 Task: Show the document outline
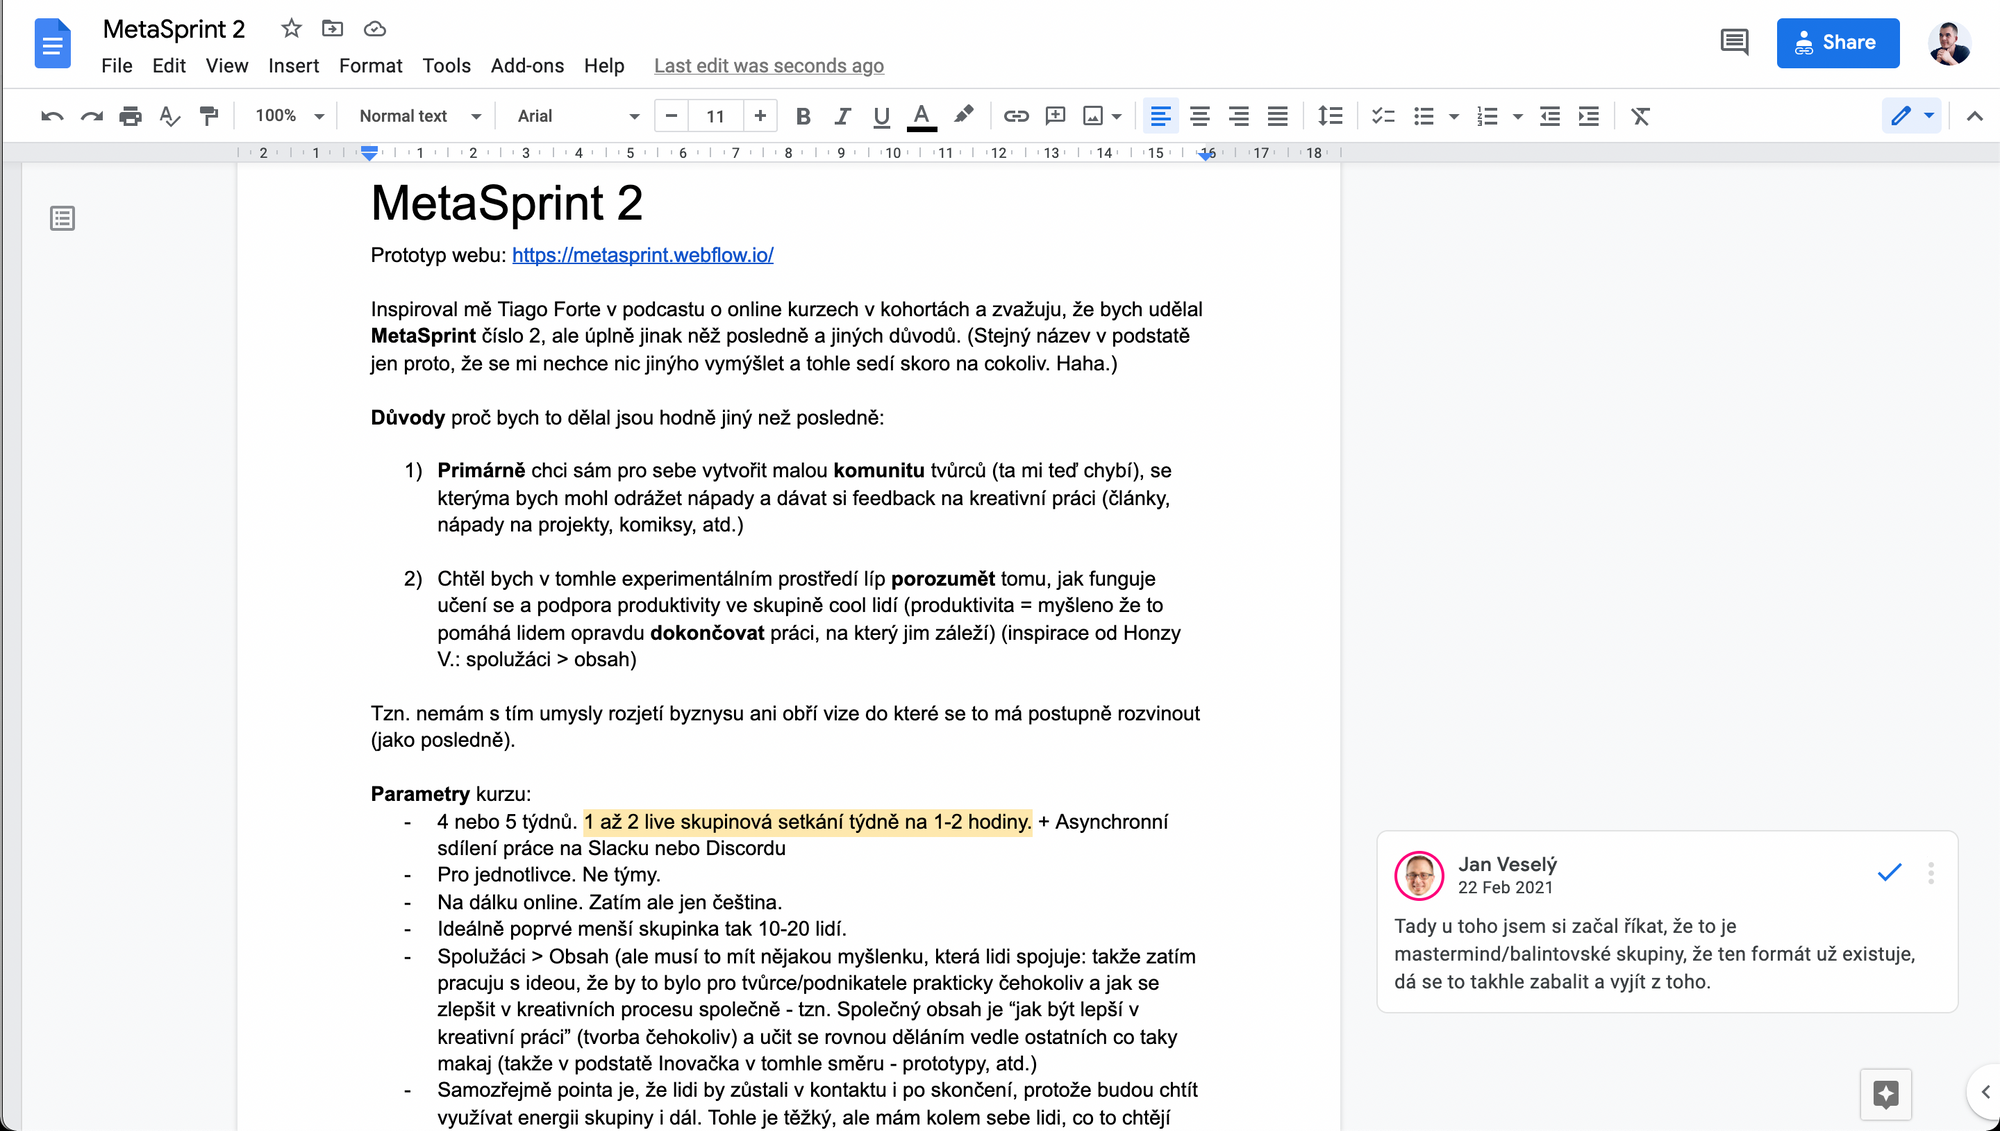(62, 218)
